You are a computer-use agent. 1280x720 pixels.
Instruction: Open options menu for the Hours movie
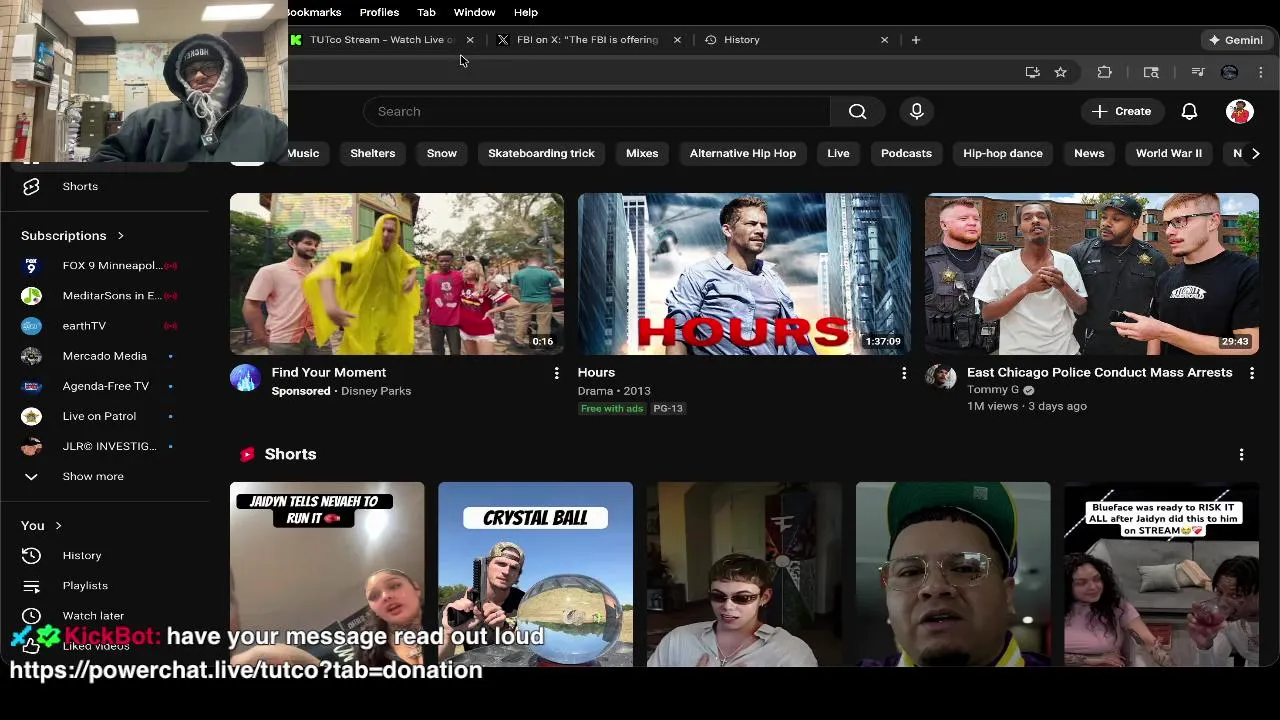(904, 373)
